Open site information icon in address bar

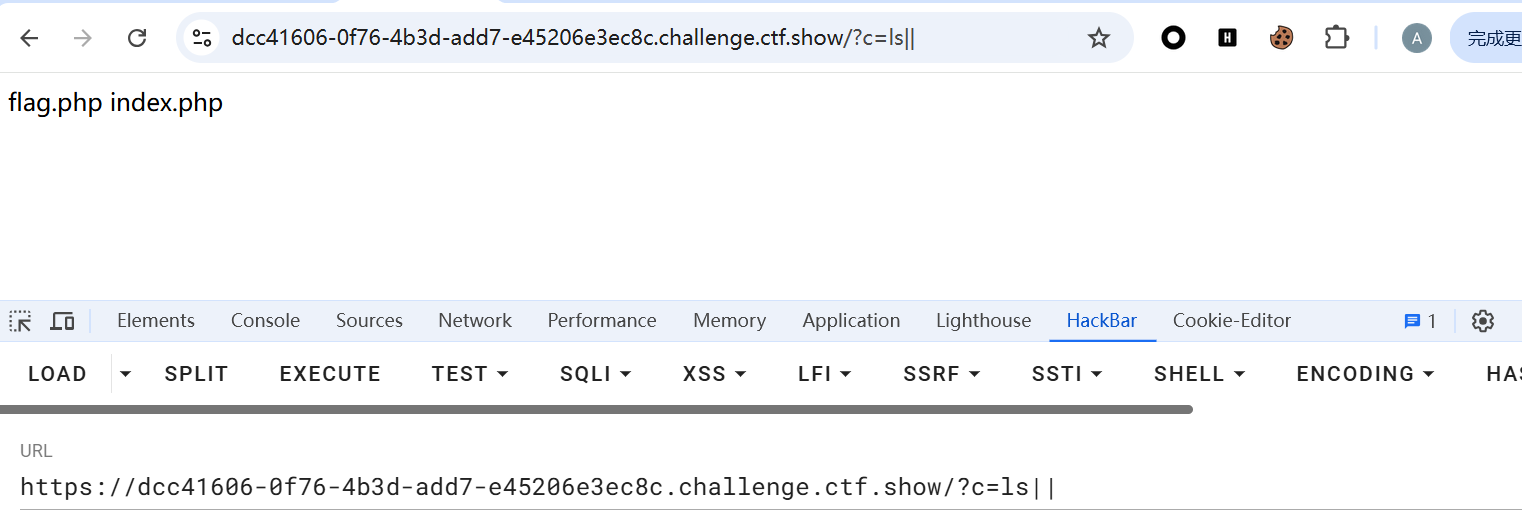click(x=202, y=38)
